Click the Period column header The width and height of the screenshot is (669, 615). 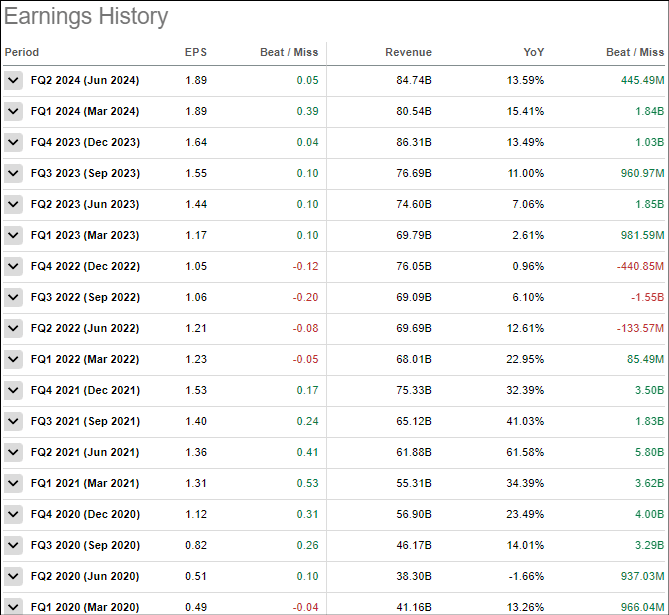pos(22,52)
